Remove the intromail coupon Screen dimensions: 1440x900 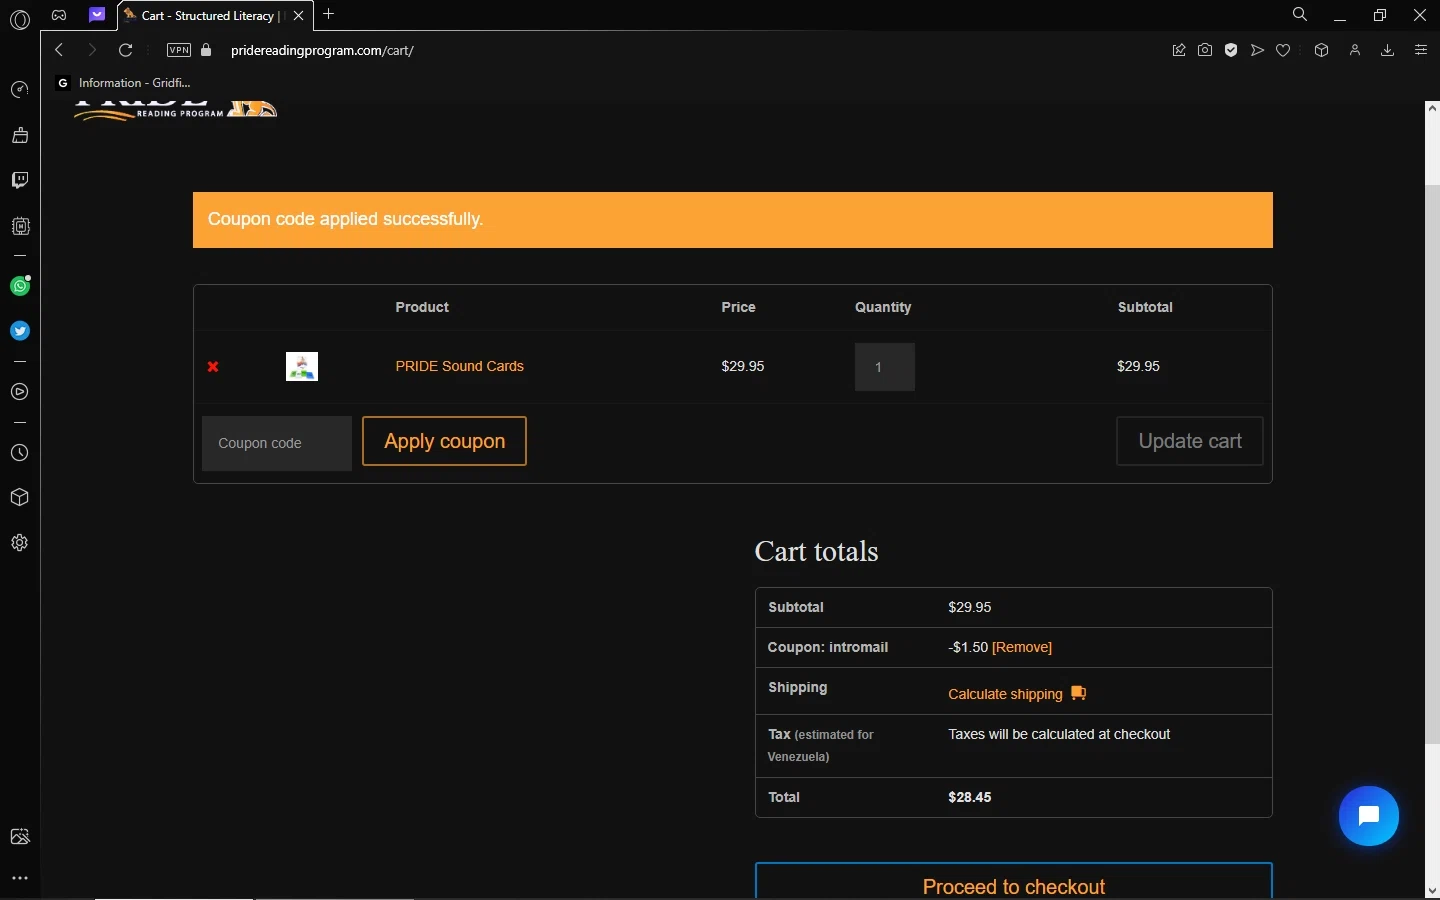pos(1021,647)
